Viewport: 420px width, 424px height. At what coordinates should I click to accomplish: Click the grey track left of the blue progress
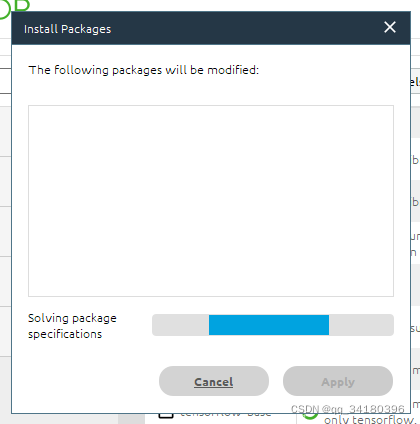coord(180,325)
